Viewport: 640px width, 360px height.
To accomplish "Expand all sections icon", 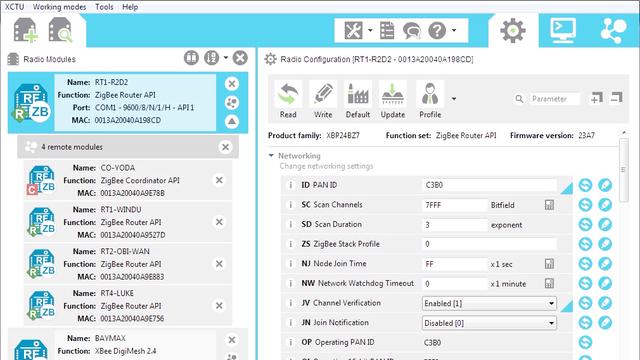I will [x=596, y=98].
